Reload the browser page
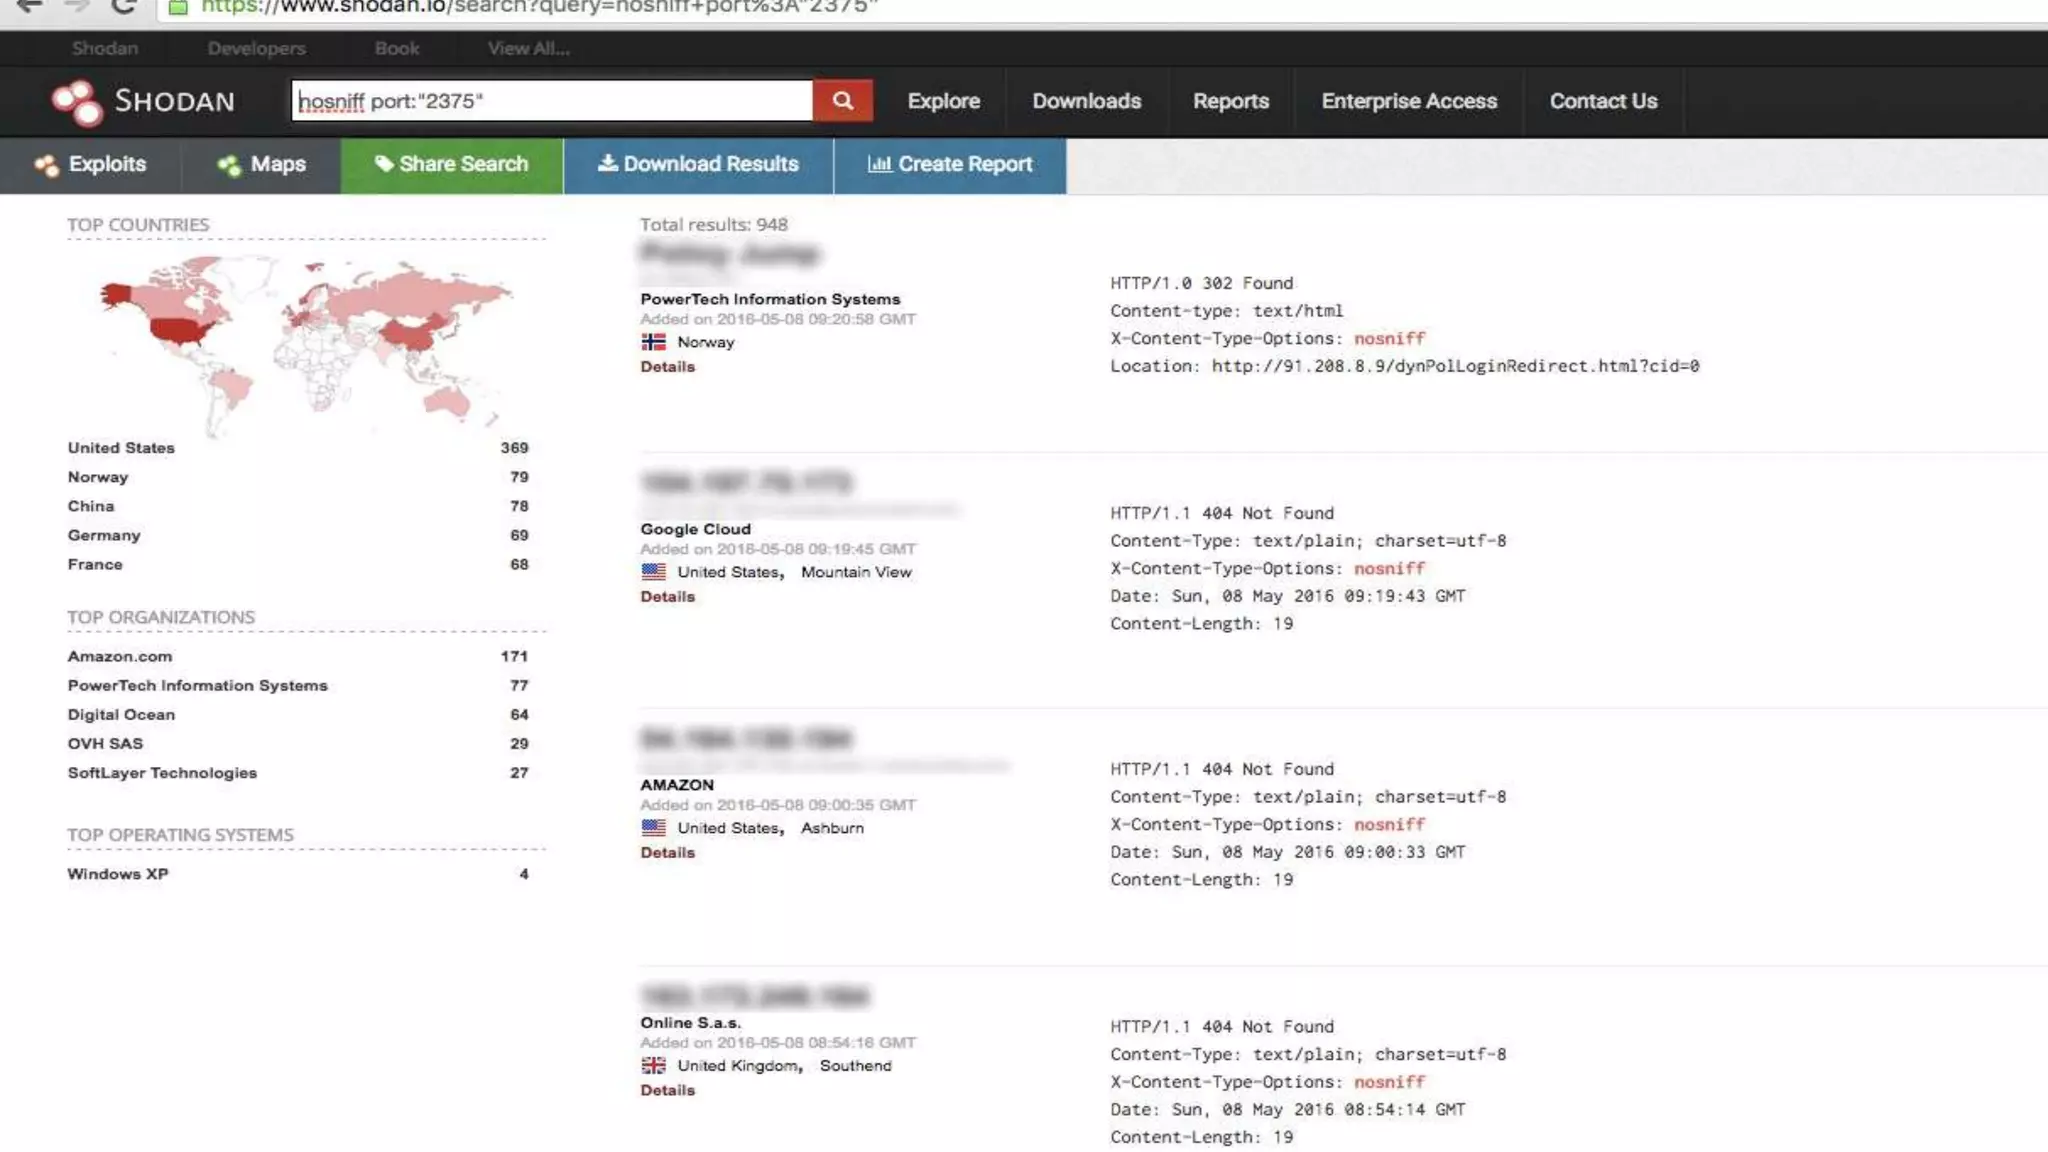This screenshot has height=1152, width=2048. pos(124,7)
